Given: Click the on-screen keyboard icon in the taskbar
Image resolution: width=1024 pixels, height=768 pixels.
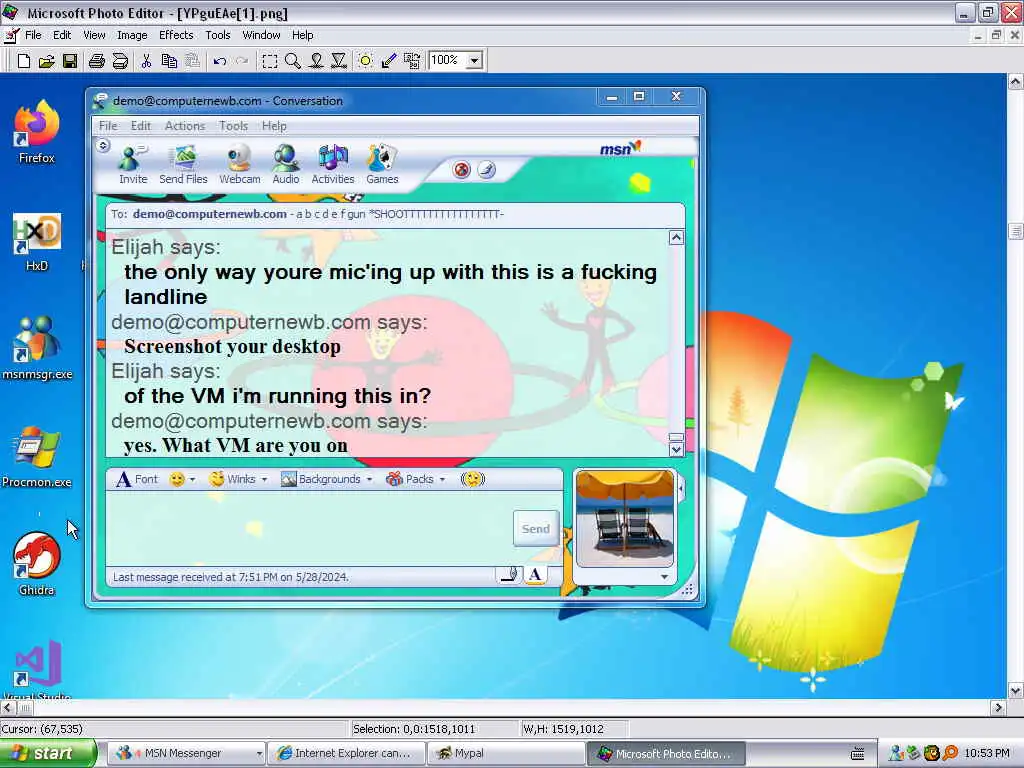Looking at the screenshot, I should point(857,754).
